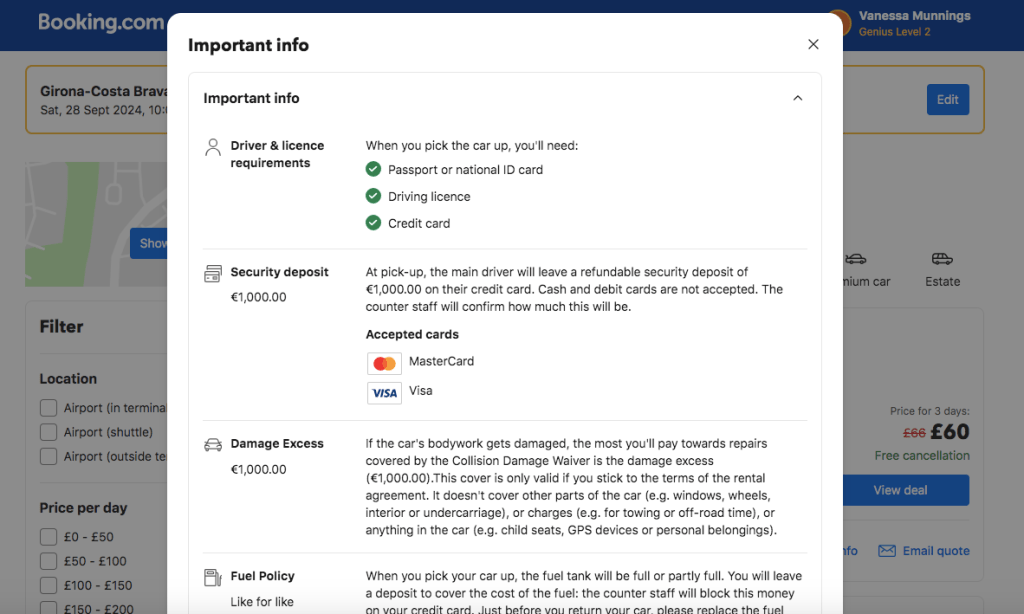Click the Security deposit card icon
Image resolution: width=1024 pixels, height=614 pixels.
212,273
